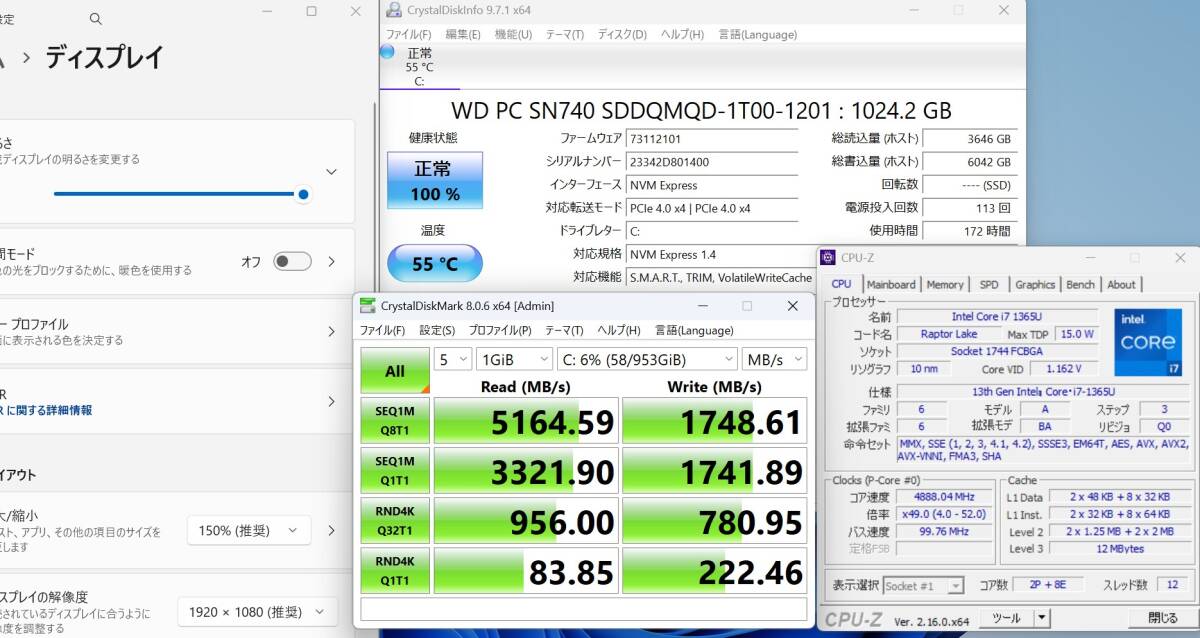
Task: Open テーマ(T) menu in CrystalDiskInfo
Action: coord(565,34)
